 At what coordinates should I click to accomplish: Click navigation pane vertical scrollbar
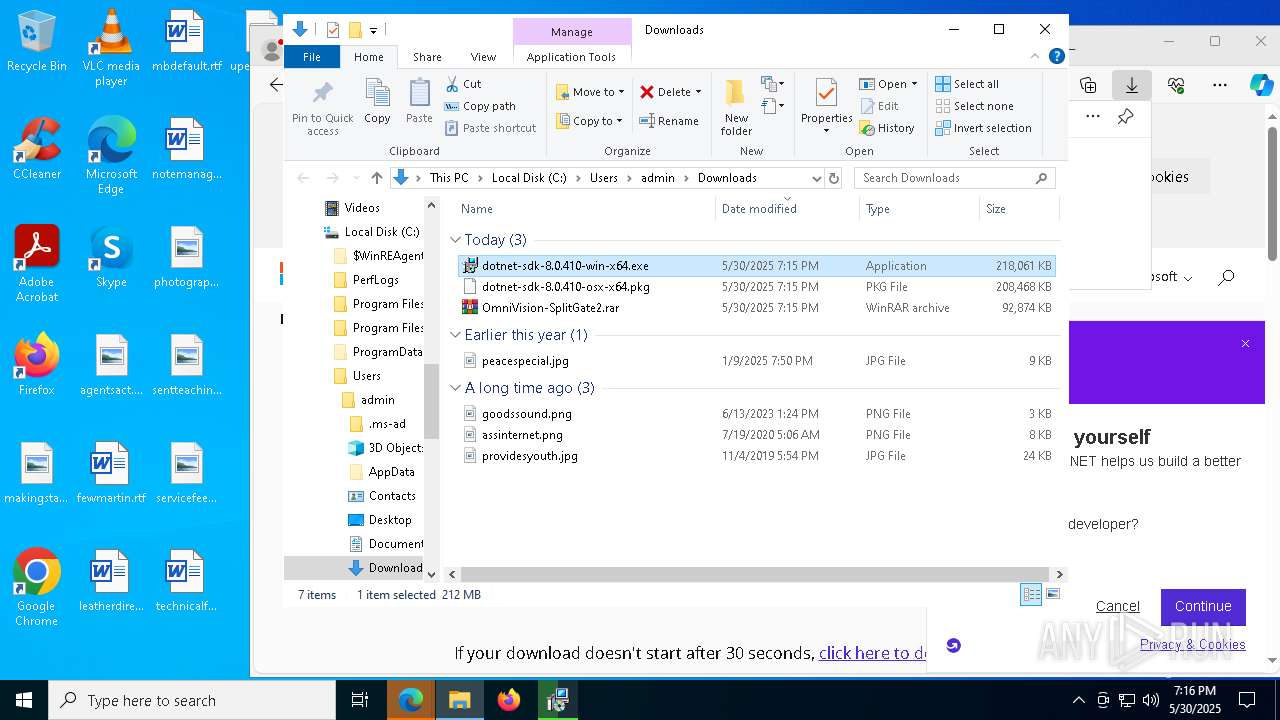432,400
